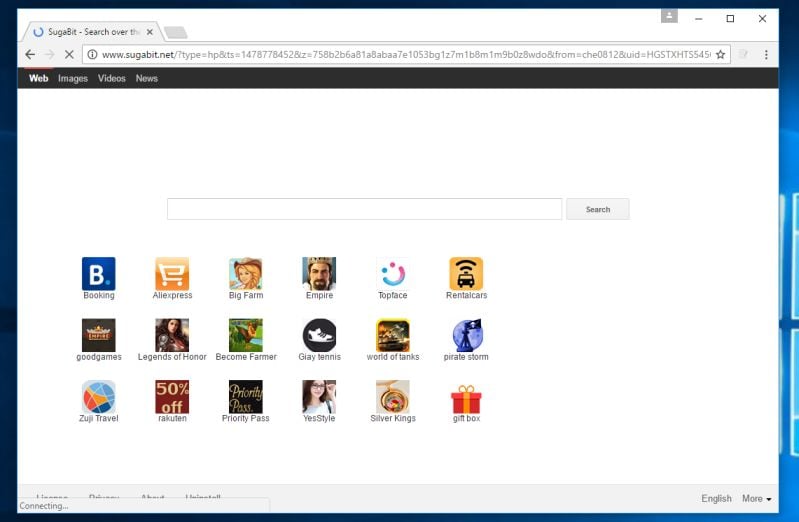Screen dimensions: 799x522
Task: Launch the Big Farm icon
Action: pos(246,274)
